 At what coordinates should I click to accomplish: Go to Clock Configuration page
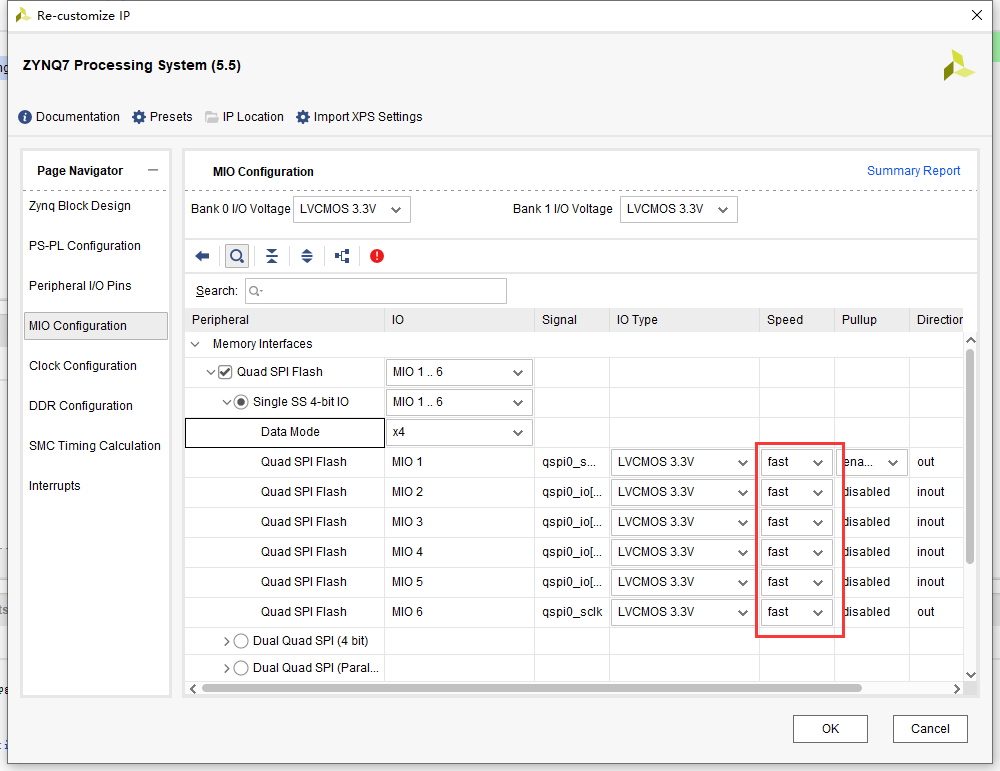pos(83,366)
